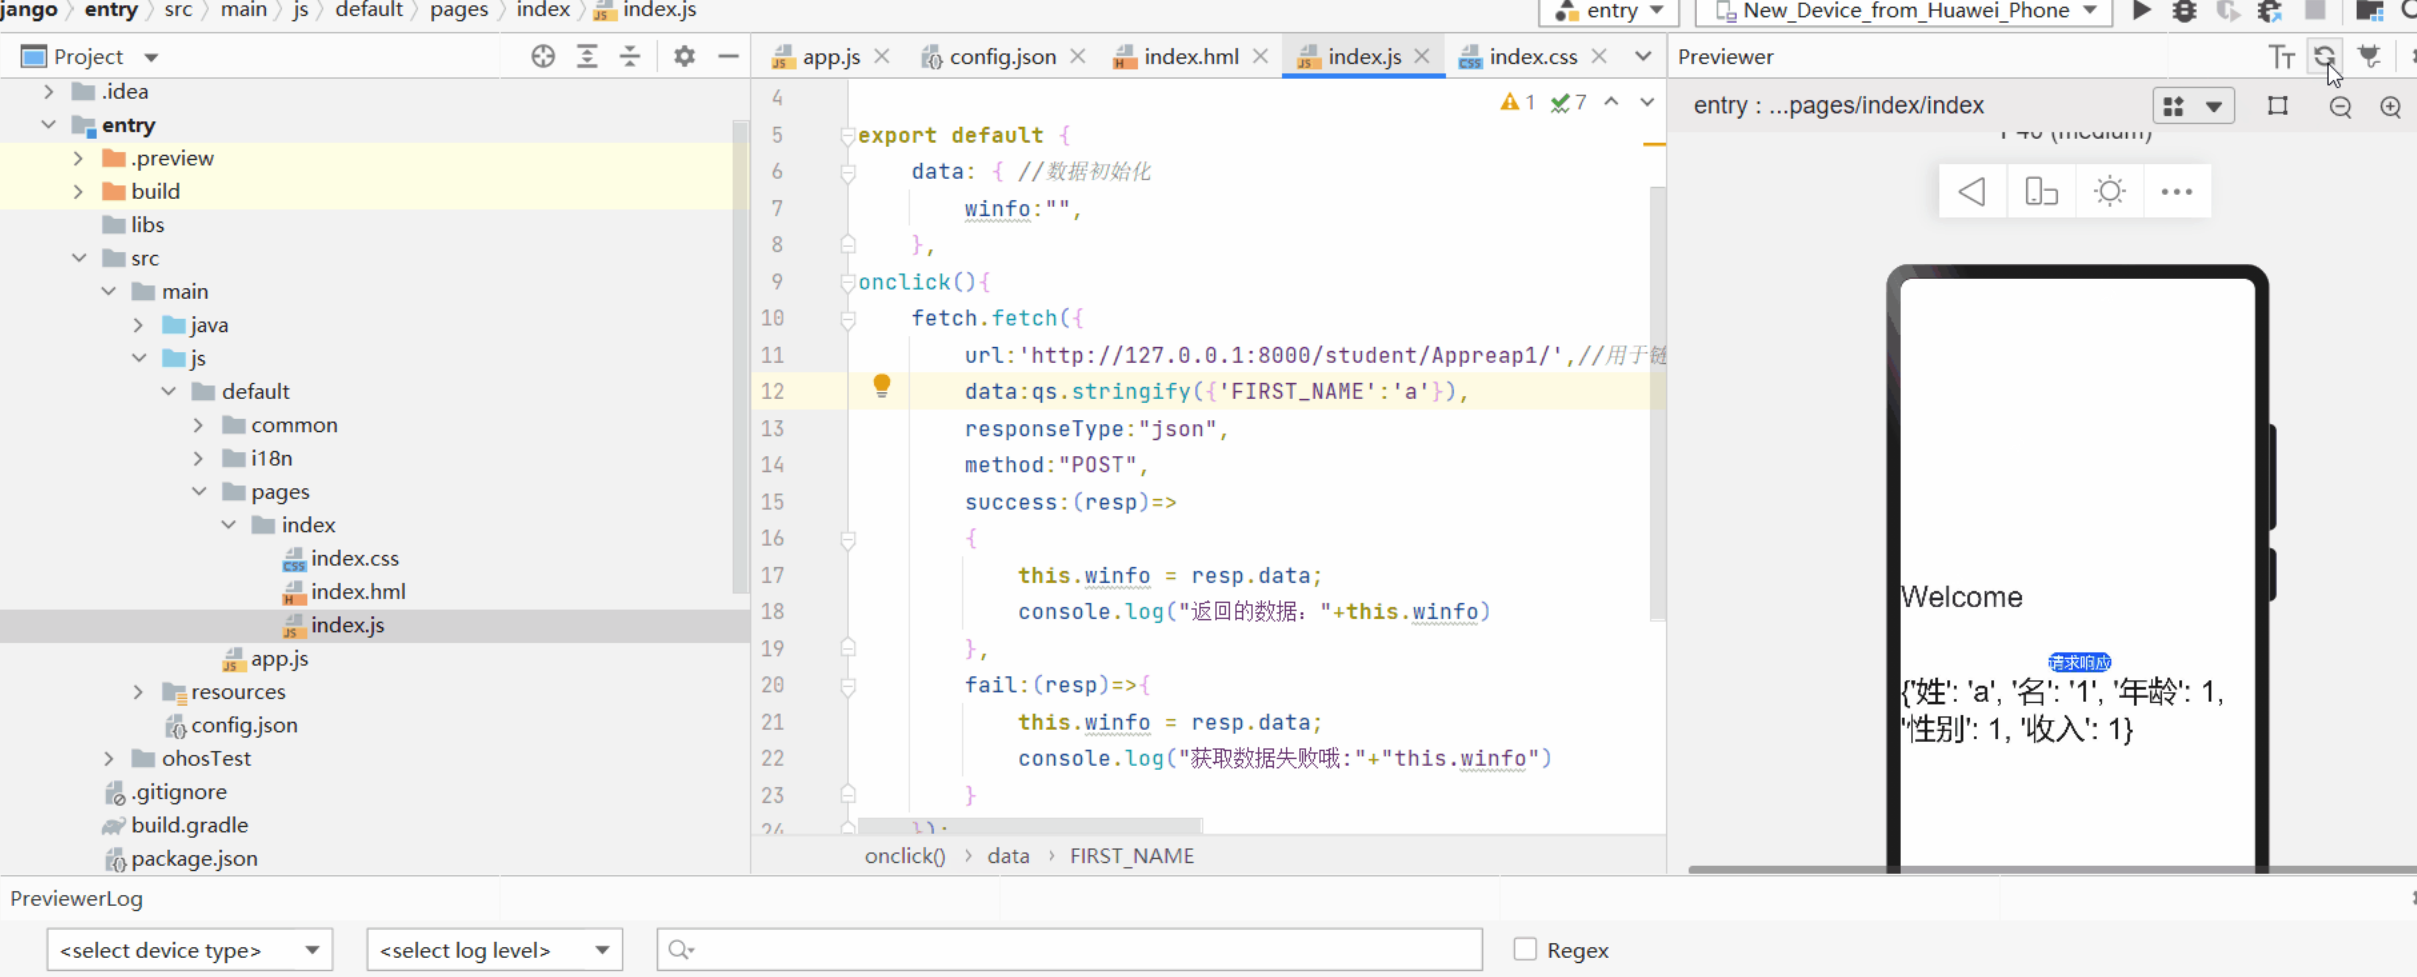Locate the current file in Project tree
The image size is (2417, 977).
543,57
